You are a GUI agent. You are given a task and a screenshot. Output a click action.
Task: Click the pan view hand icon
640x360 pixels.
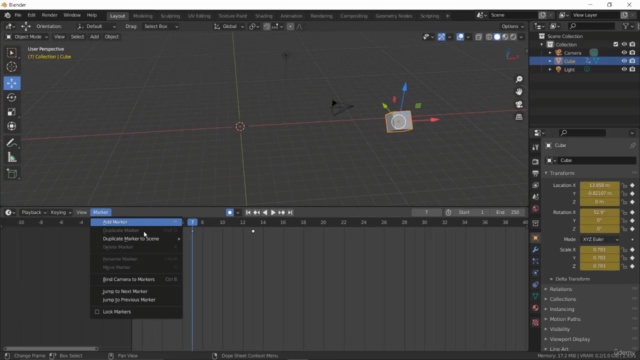[x=519, y=92]
